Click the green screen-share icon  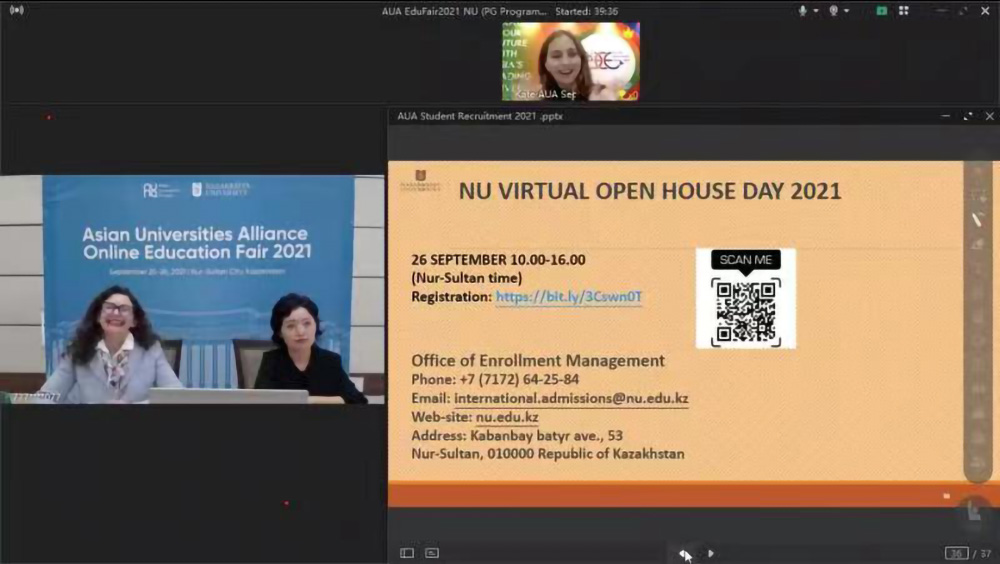click(881, 11)
